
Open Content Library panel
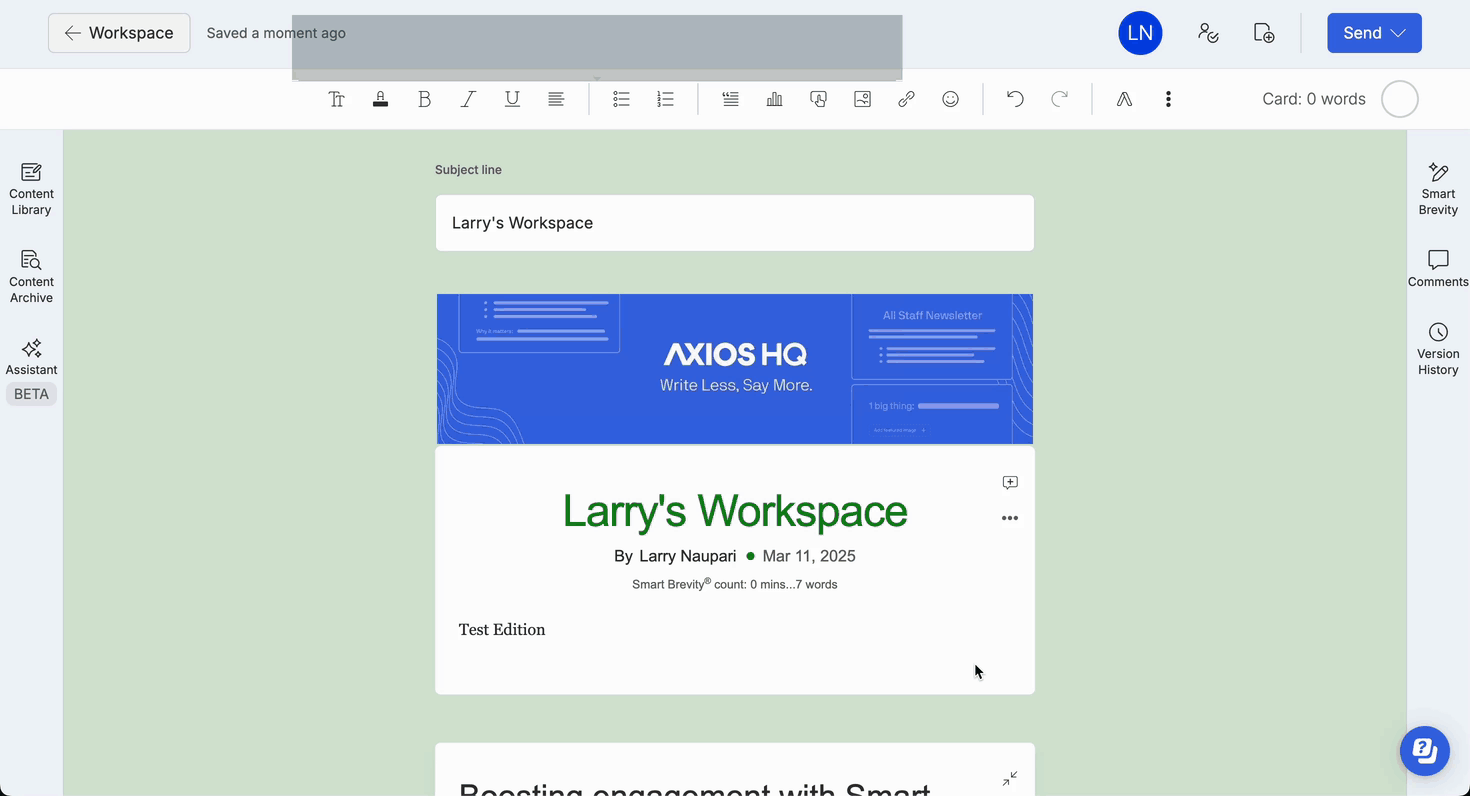pos(31,190)
